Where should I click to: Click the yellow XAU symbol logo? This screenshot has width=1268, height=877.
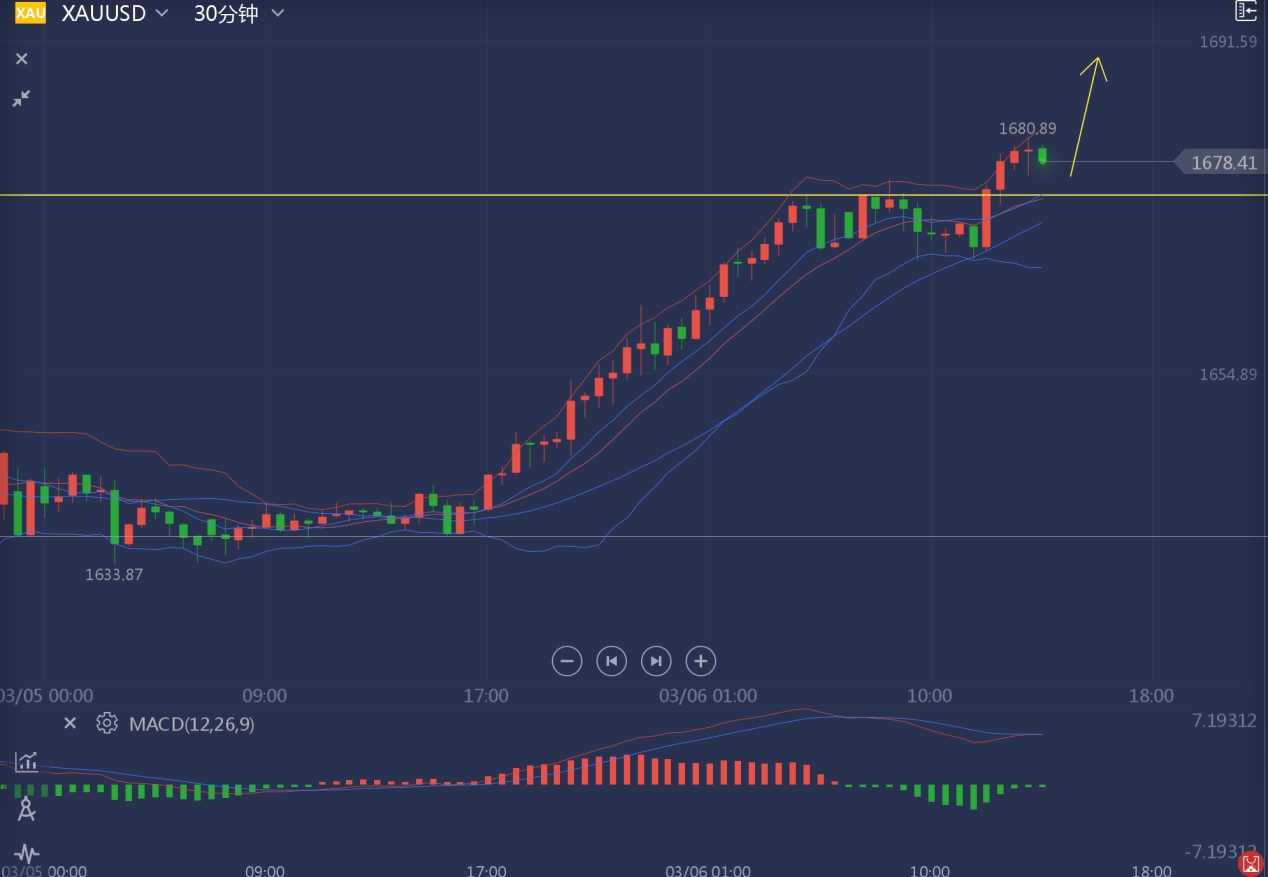30,13
